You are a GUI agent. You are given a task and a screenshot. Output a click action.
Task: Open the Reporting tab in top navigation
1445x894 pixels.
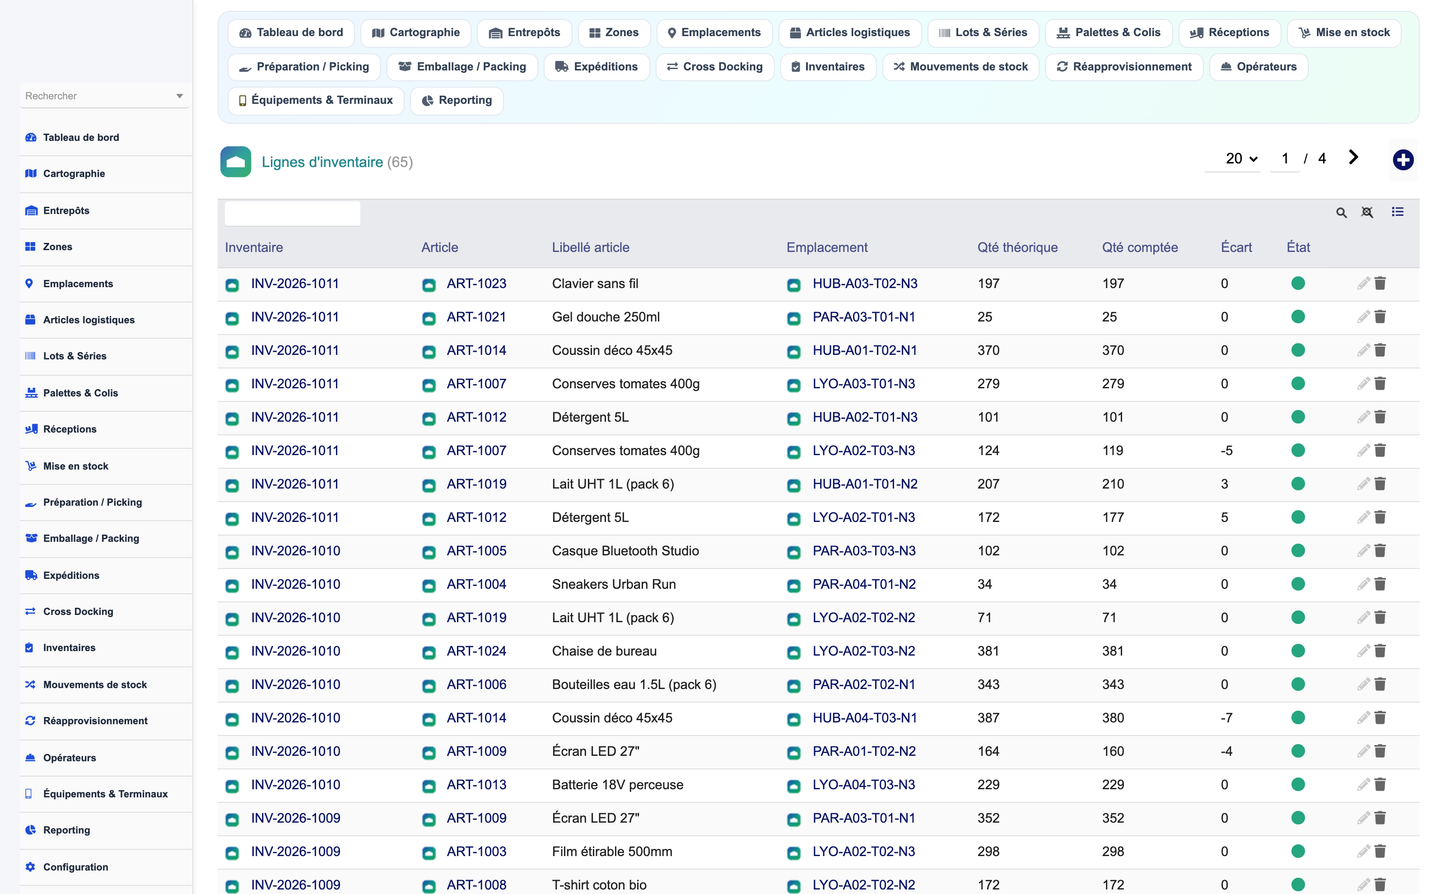(x=457, y=100)
